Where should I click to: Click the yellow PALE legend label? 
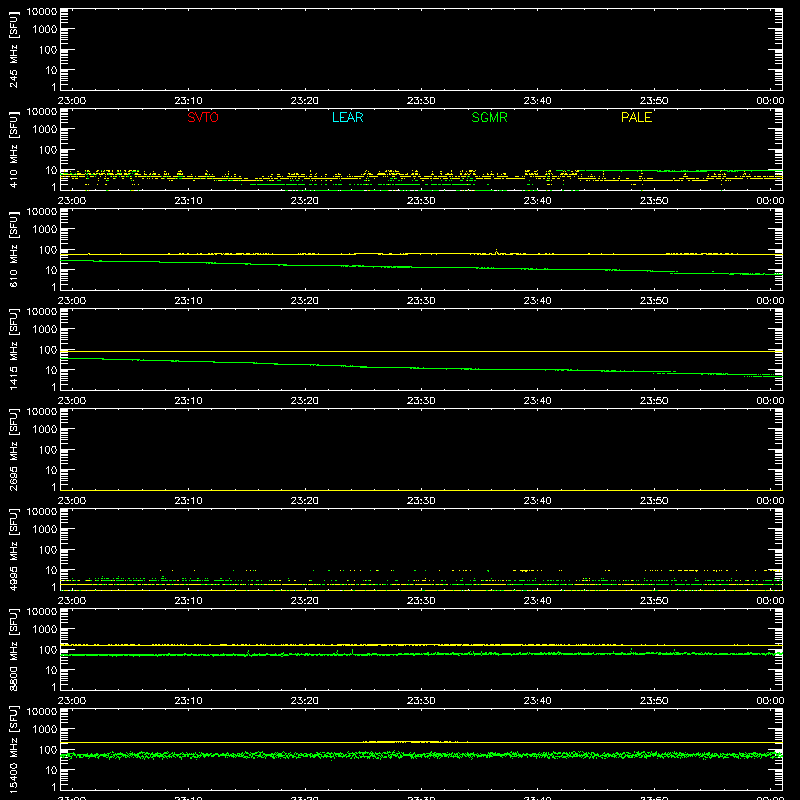636,117
